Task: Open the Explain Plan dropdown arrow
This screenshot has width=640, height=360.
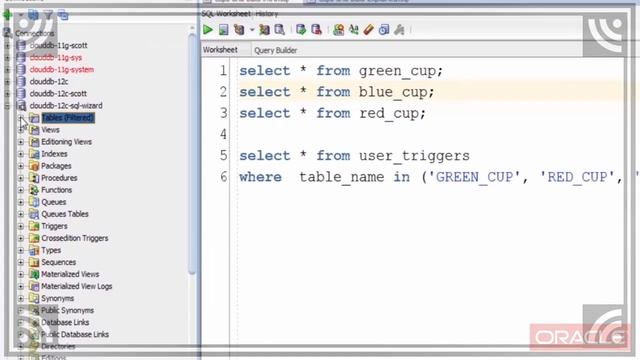Action: coord(252,30)
